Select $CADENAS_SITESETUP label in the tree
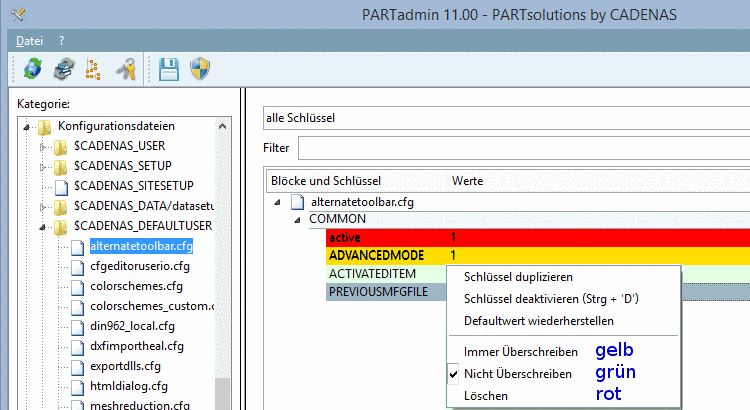The image size is (750, 410). [134, 186]
